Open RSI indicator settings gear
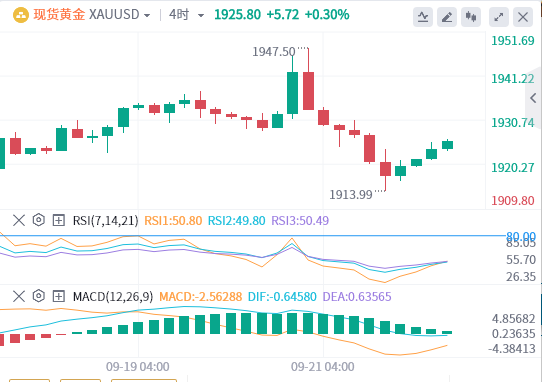The height and width of the screenshot is (382, 542). click(x=39, y=220)
